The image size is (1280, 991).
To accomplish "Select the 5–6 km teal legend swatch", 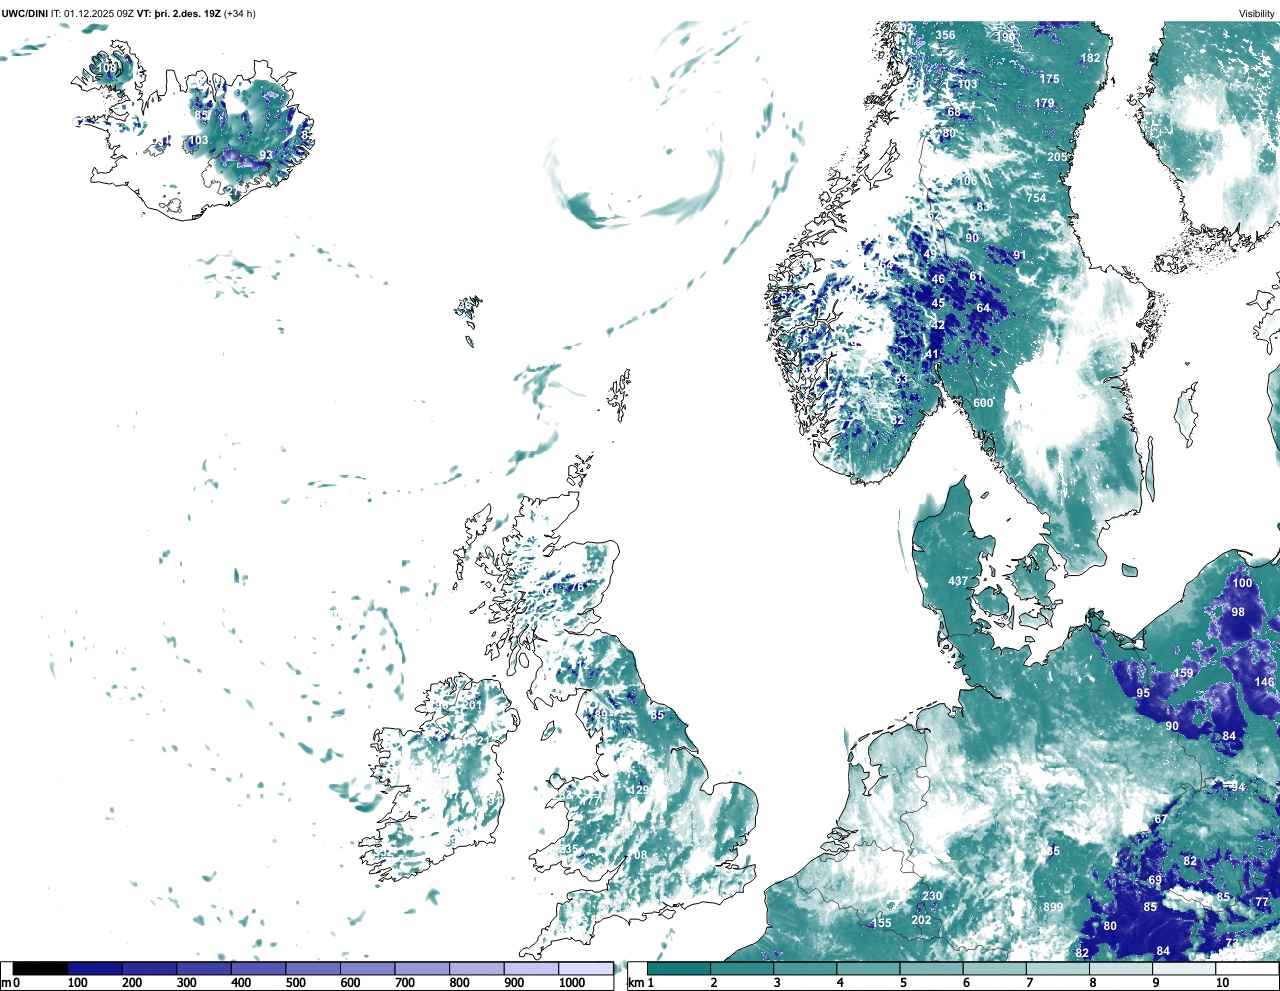I will pyautogui.click(x=932, y=968).
